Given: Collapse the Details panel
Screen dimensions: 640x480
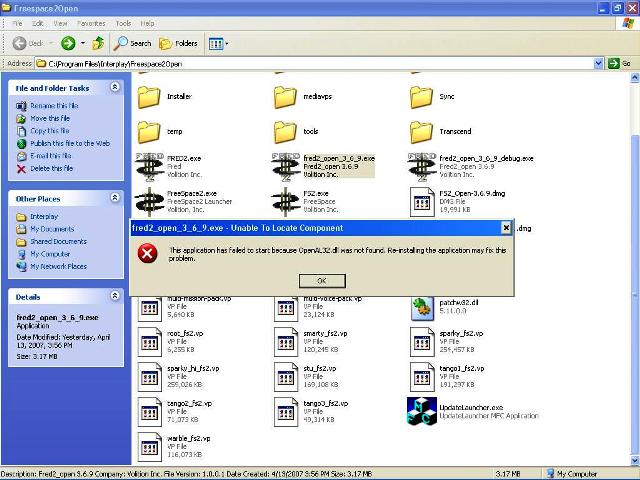Looking at the screenshot, I should click(115, 296).
